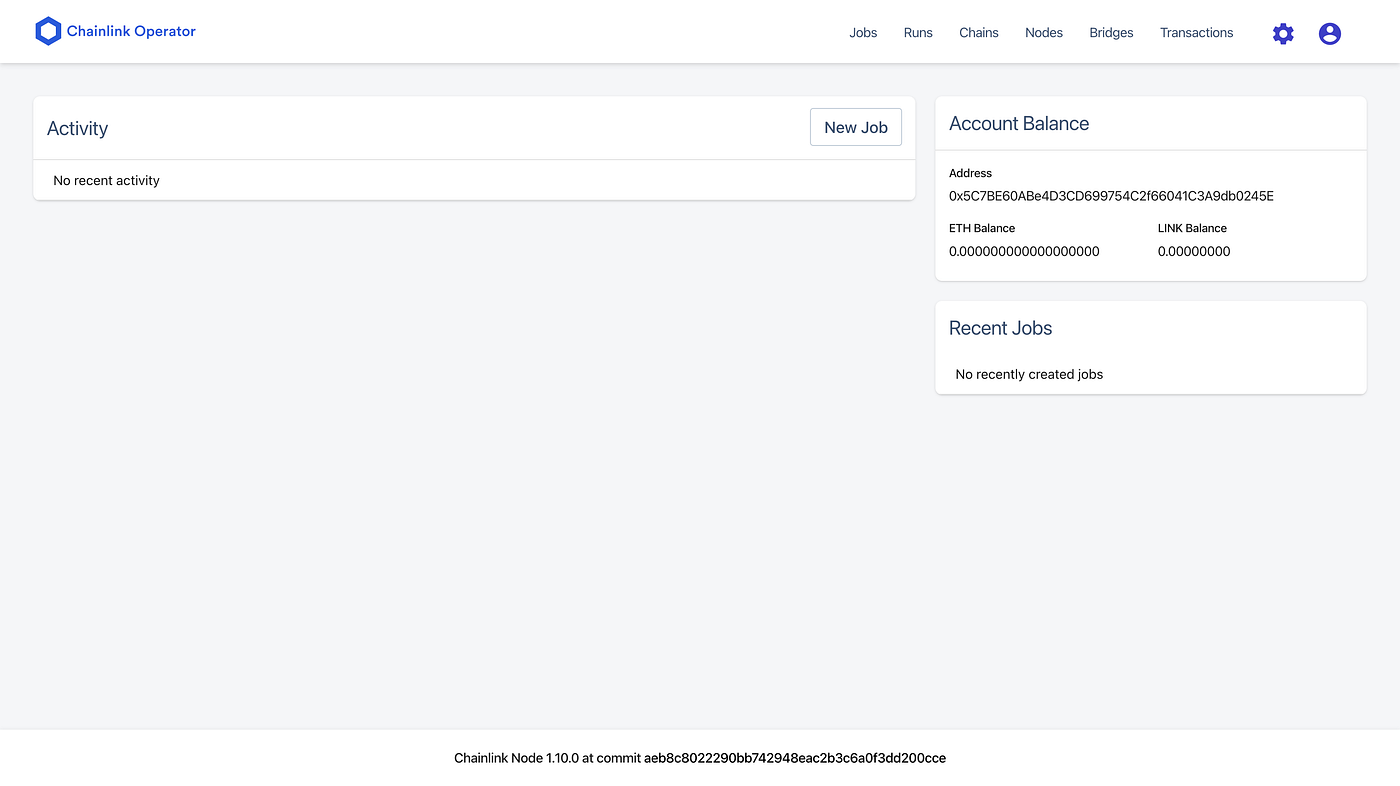Navigate to Nodes
The width and height of the screenshot is (1400, 786).
pos(1044,33)
